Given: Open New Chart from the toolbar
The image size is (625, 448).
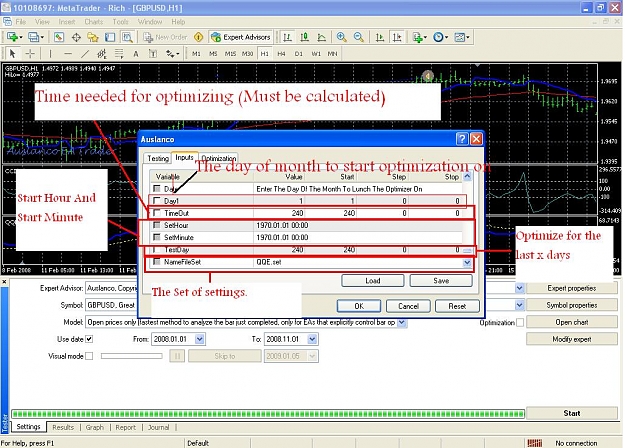Looking at the screenshot, I should (14, 37).
